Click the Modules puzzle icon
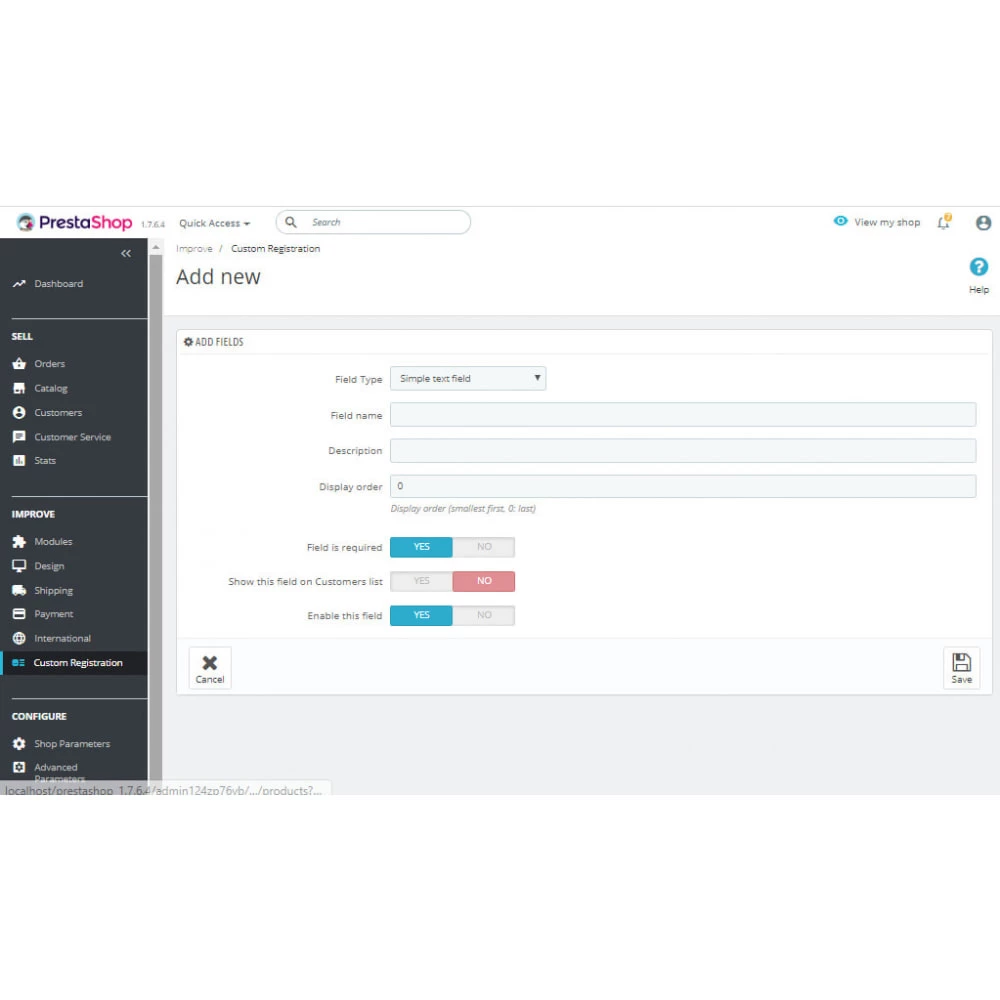The height and width of the screenshot is (1000, 1000). [x=19, y=541]
